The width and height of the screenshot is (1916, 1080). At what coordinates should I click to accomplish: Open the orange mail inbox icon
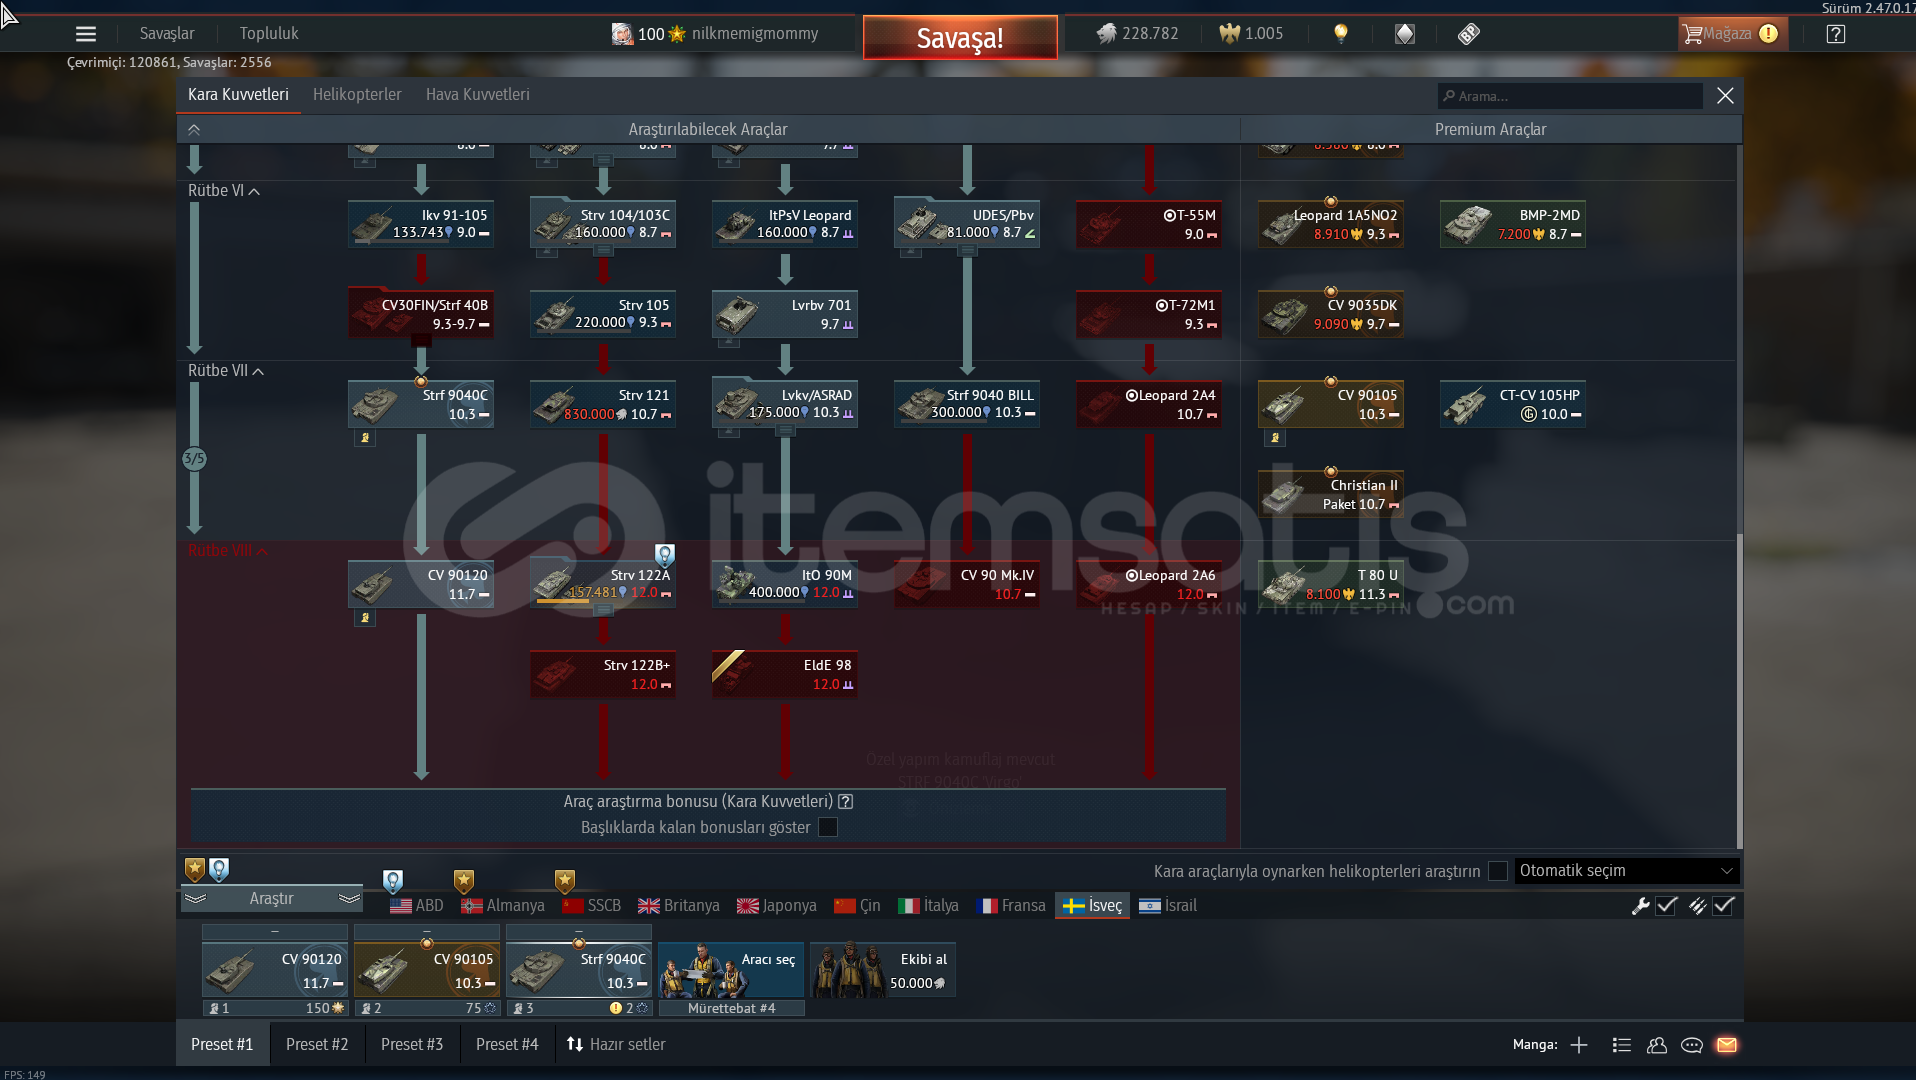pos(1727,1045)
